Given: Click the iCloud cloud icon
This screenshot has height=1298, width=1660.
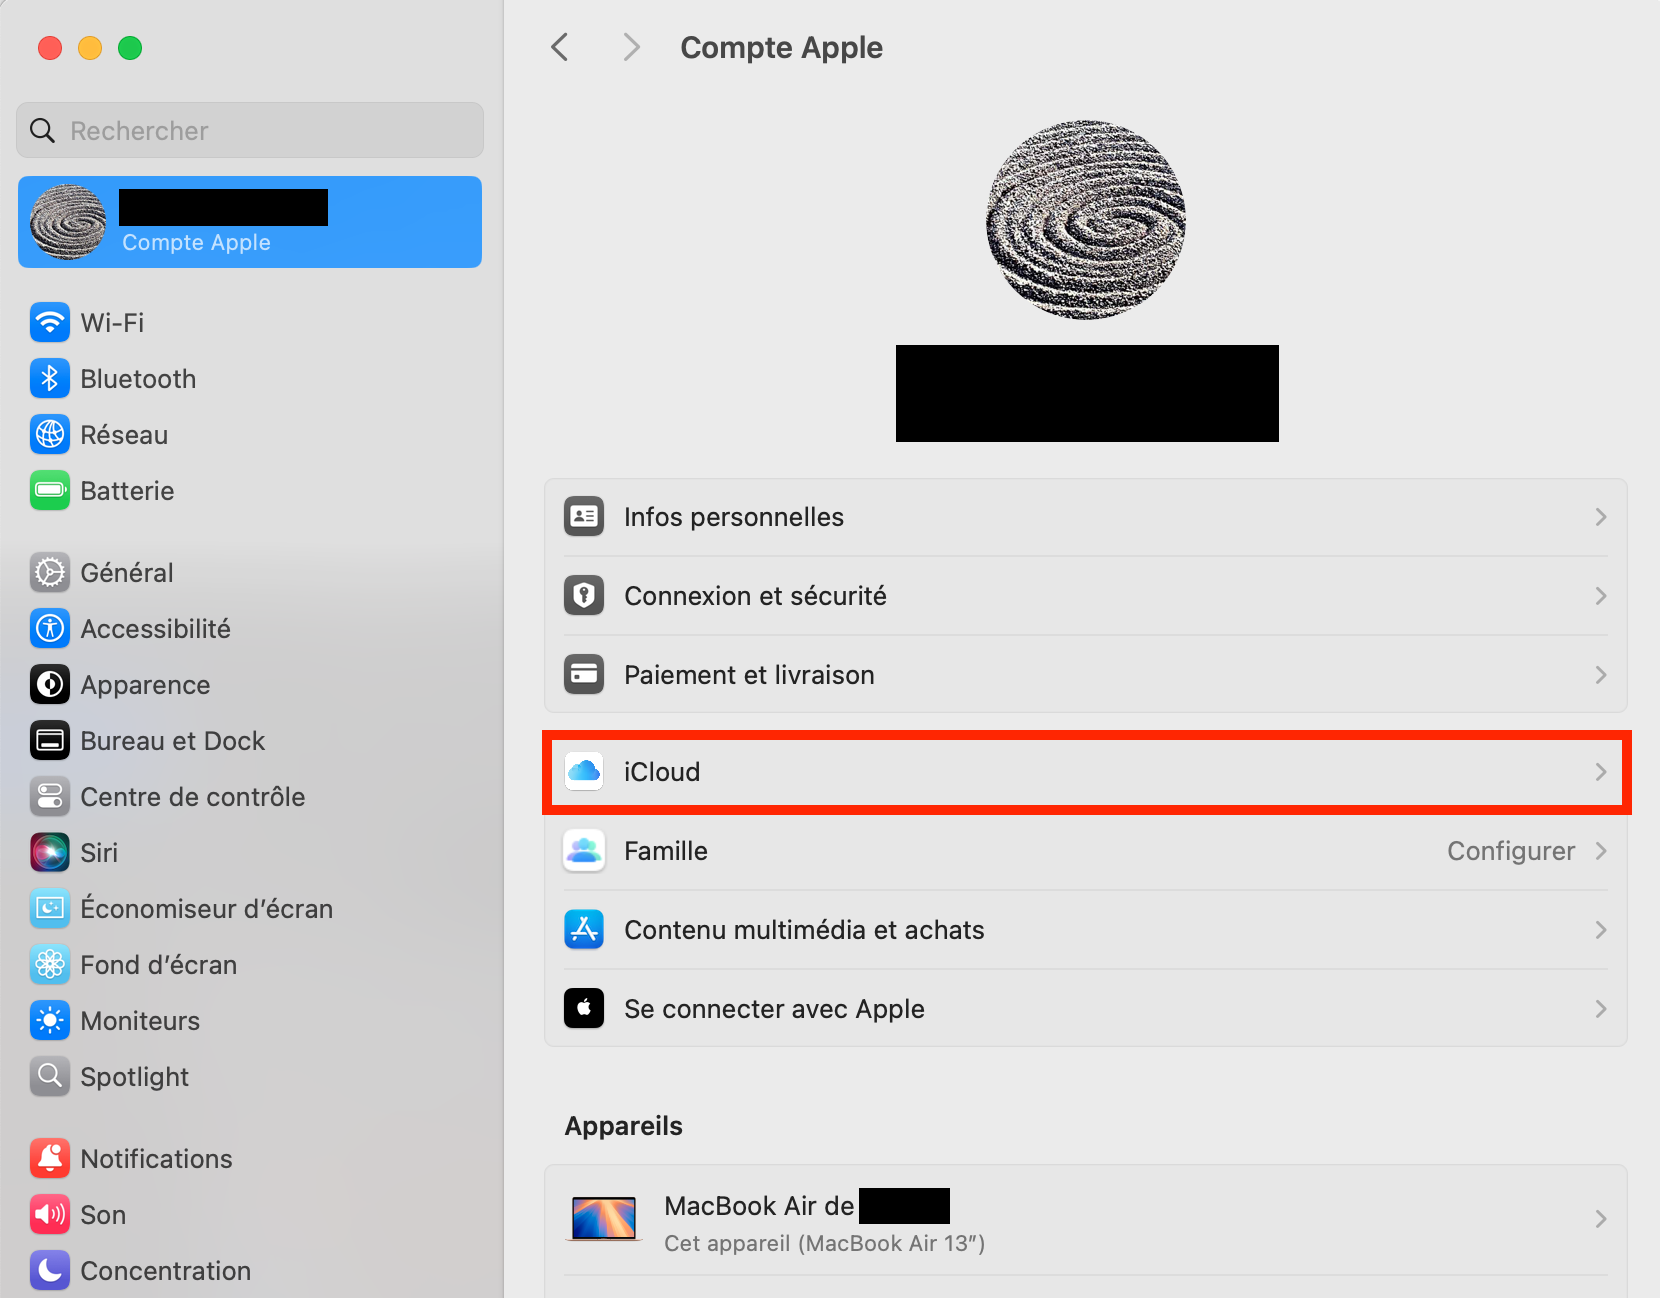Looking at the screenshot, I should tap(584, 771).
